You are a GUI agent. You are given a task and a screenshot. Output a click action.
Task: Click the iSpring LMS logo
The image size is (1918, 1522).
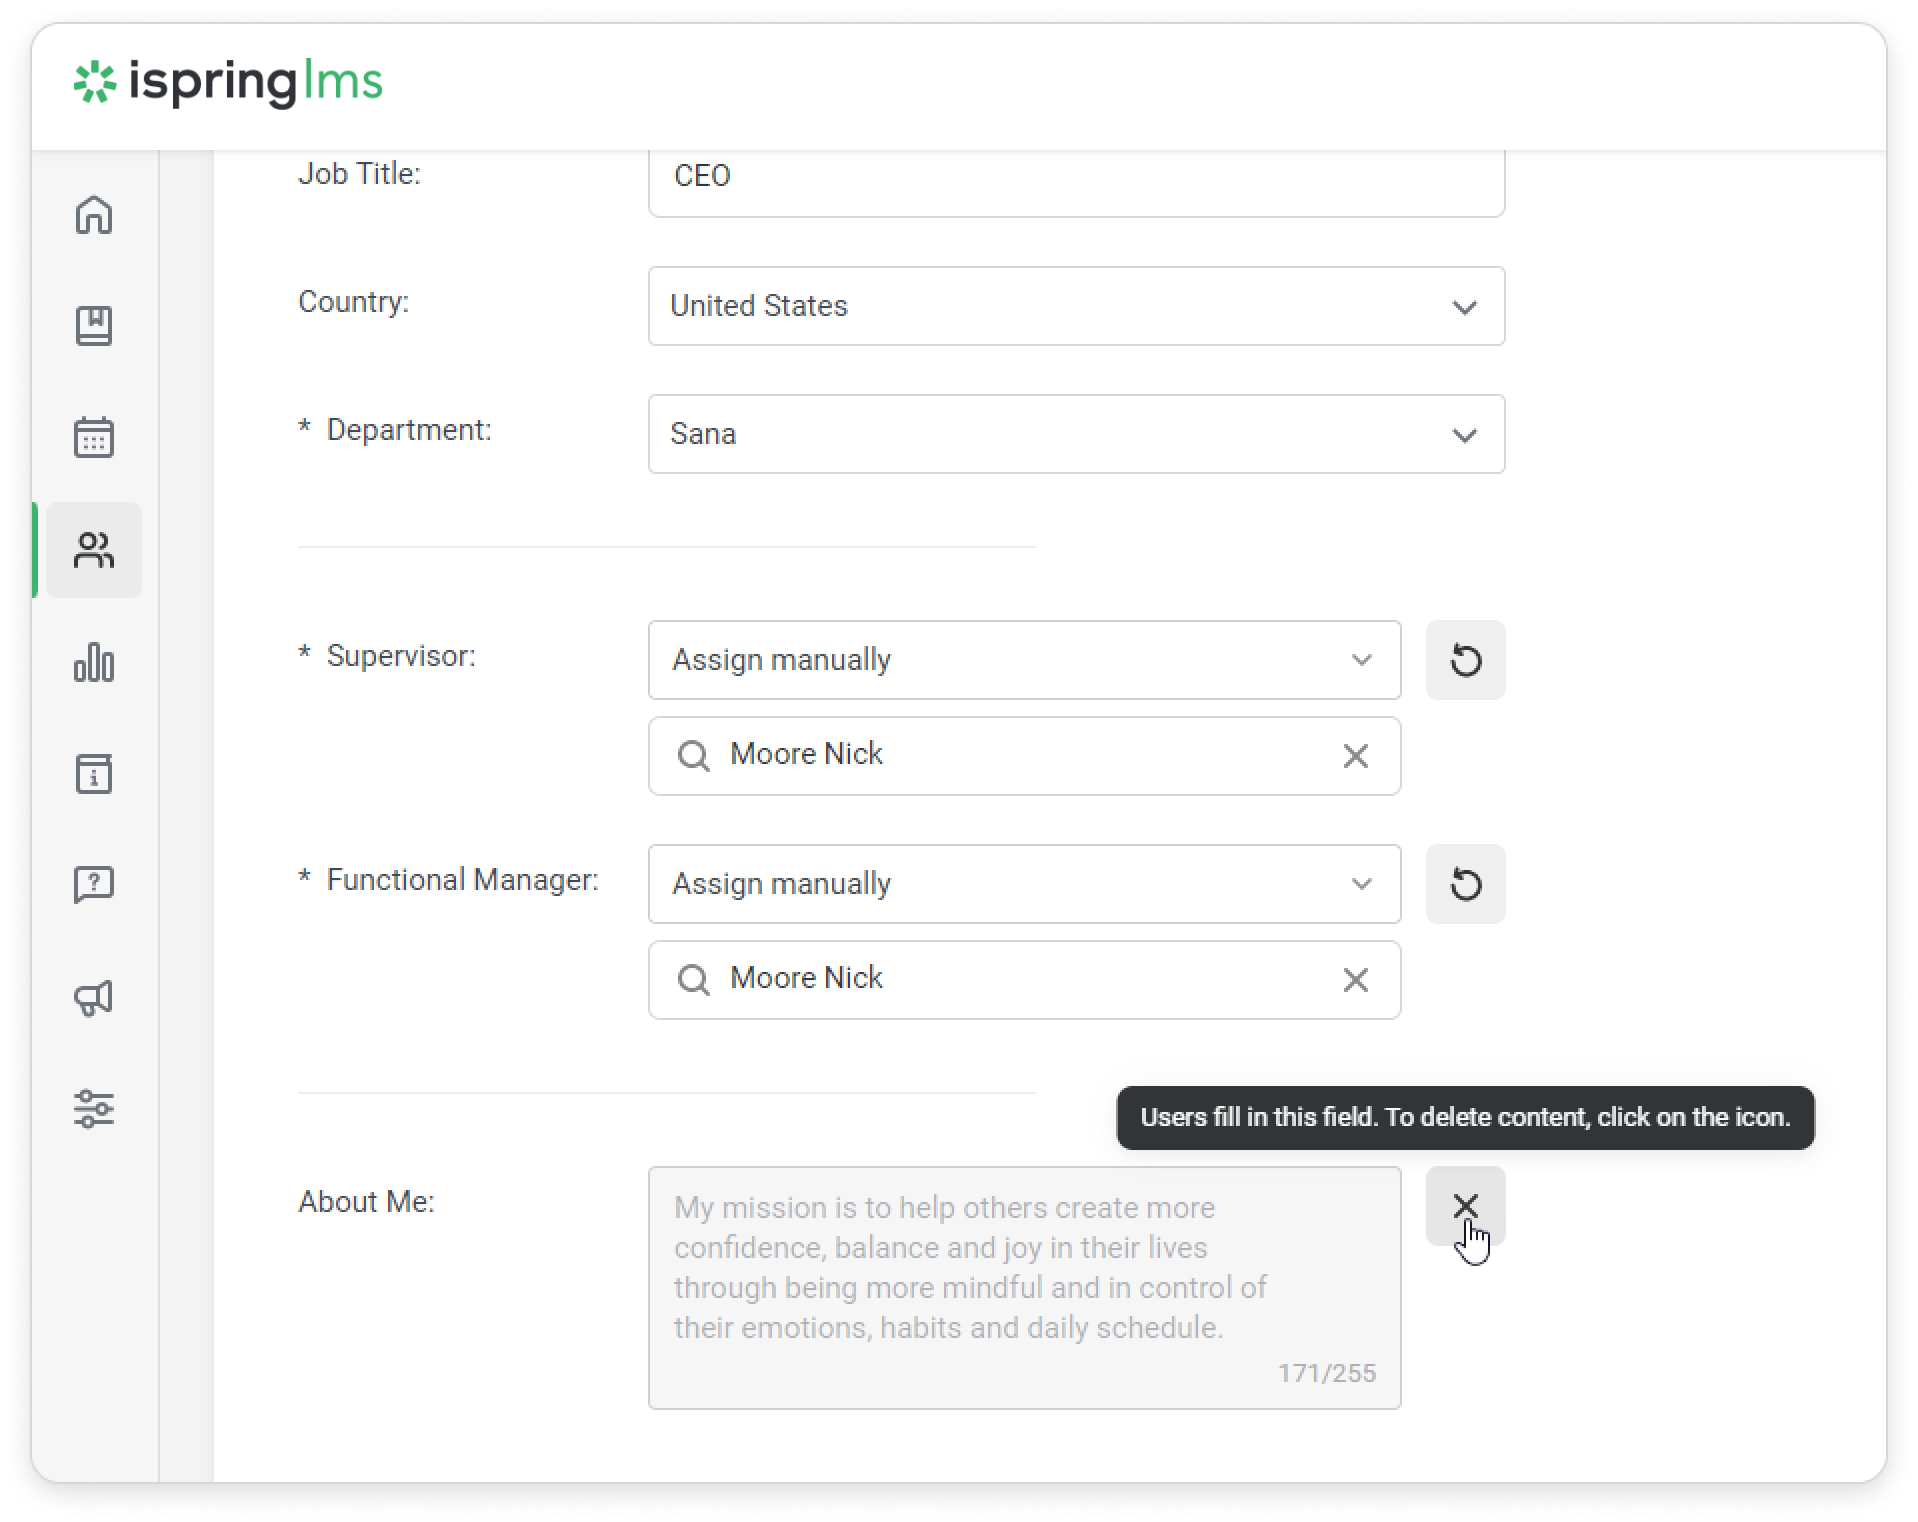pos(228,82)
